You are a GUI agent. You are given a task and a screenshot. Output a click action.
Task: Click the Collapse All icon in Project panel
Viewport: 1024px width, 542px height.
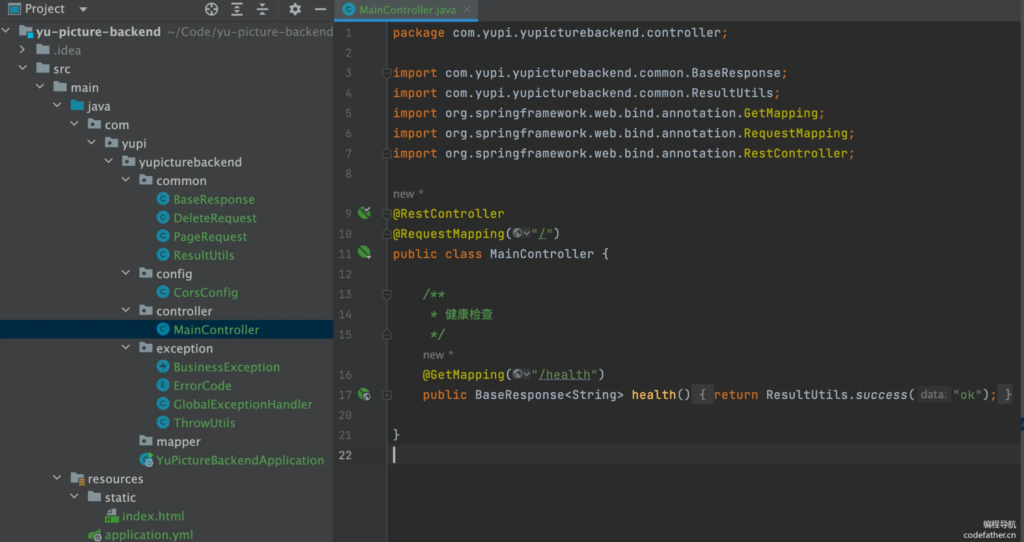(262, 9)
